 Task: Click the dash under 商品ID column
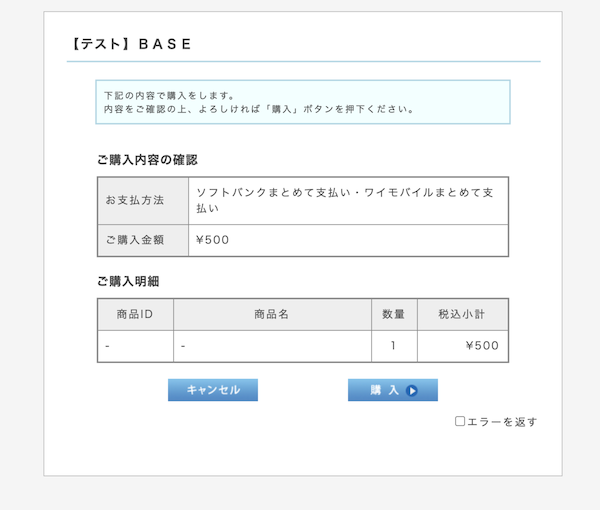click(108, 346)
